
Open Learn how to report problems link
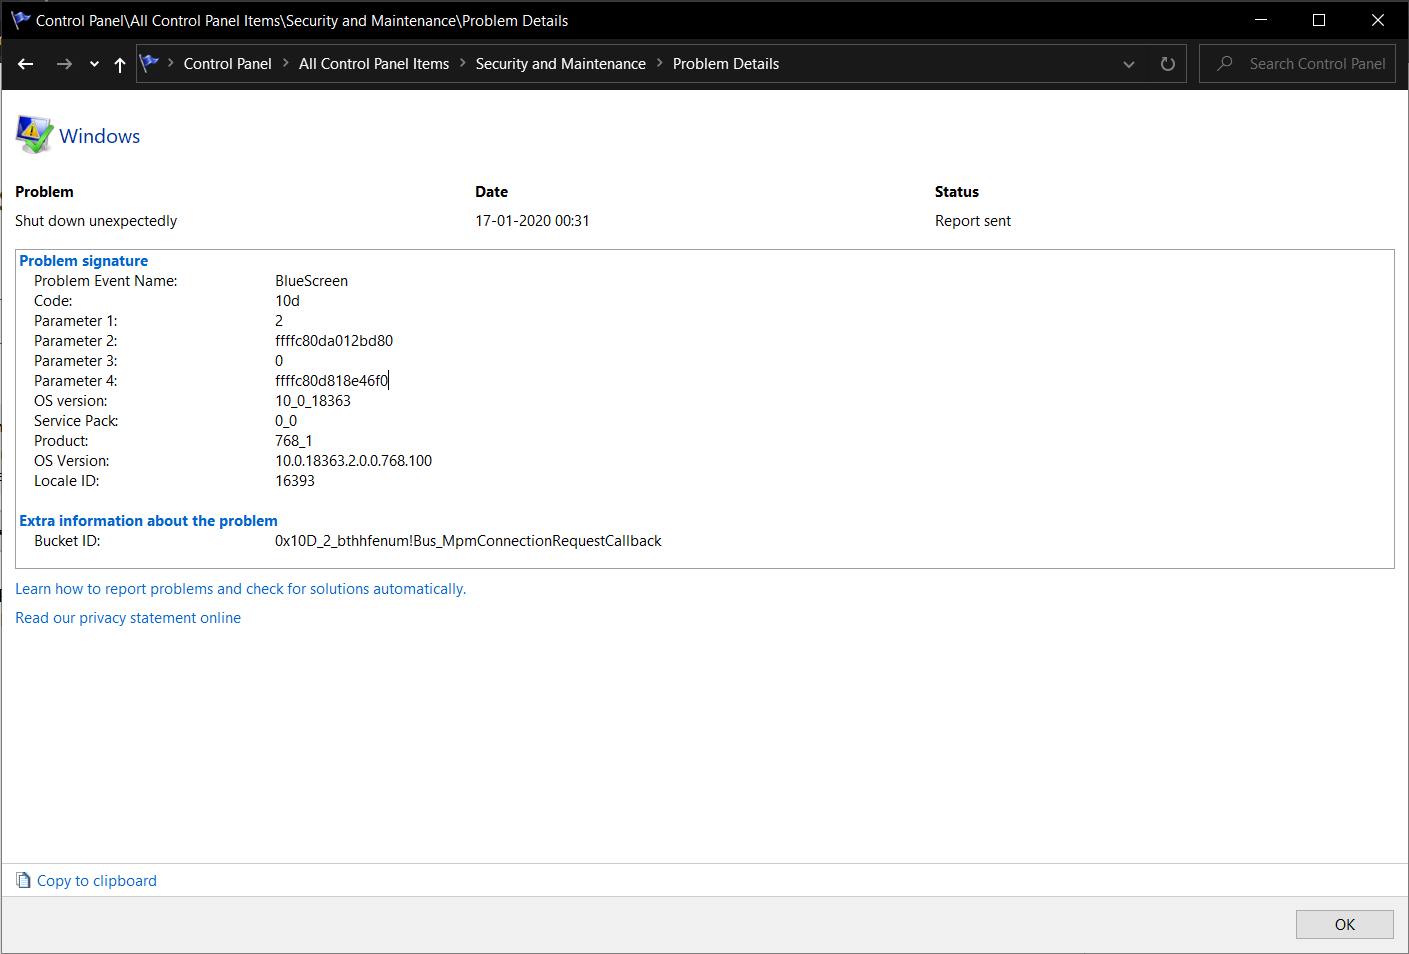[241, 589]
